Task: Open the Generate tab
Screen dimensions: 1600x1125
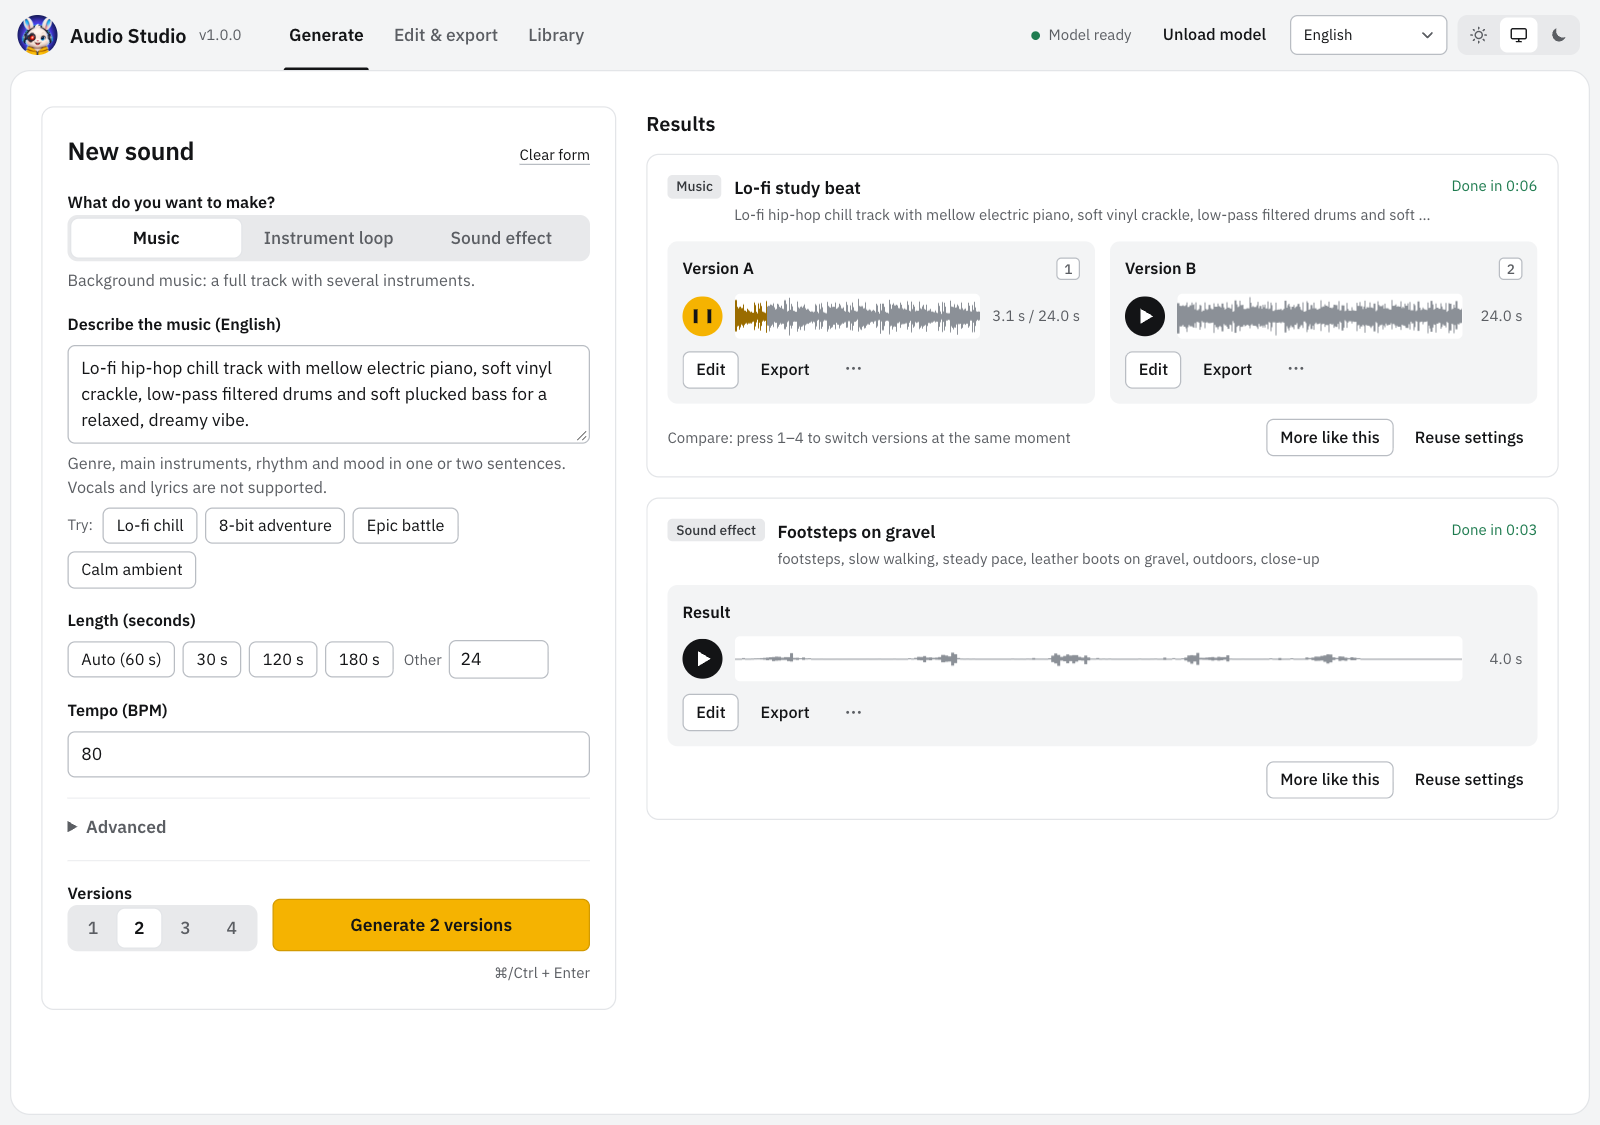Action: tap(326, 35)
